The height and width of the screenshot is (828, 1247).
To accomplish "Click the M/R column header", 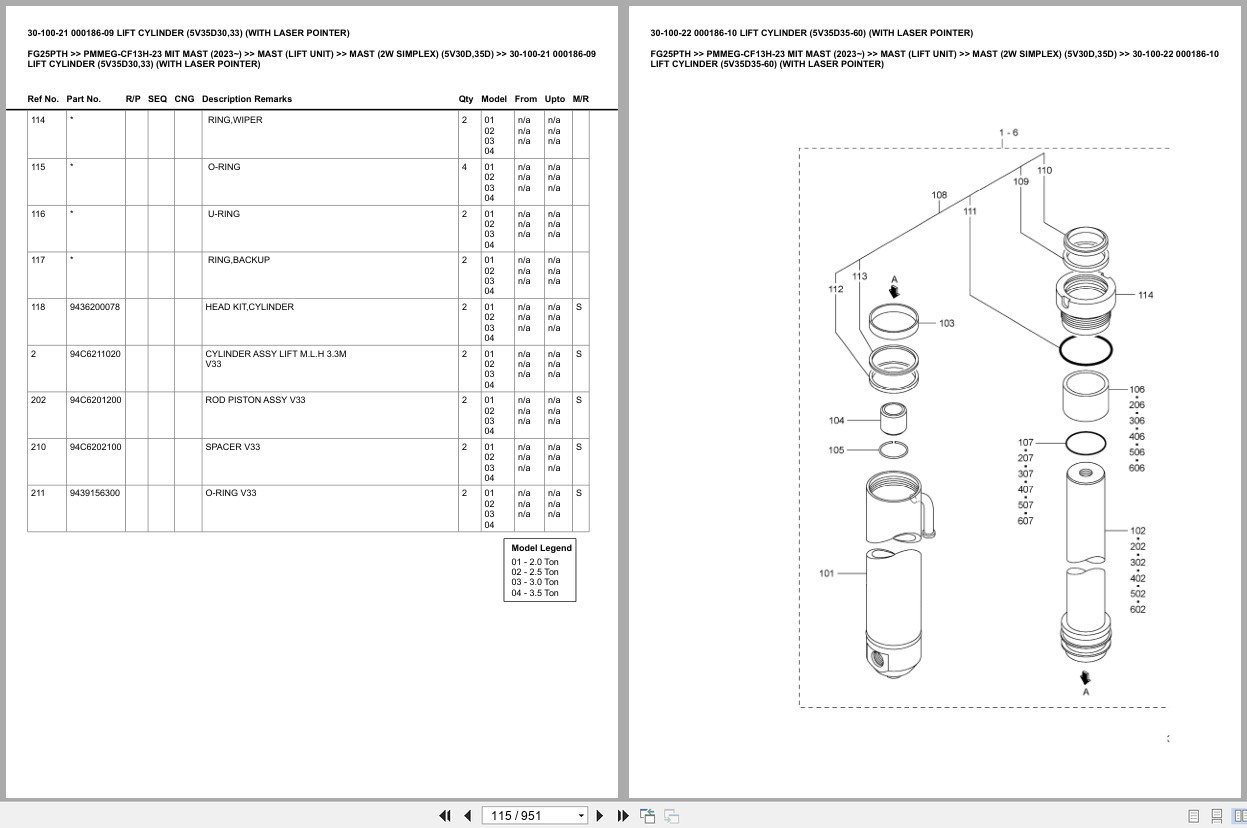I will 581,99.
